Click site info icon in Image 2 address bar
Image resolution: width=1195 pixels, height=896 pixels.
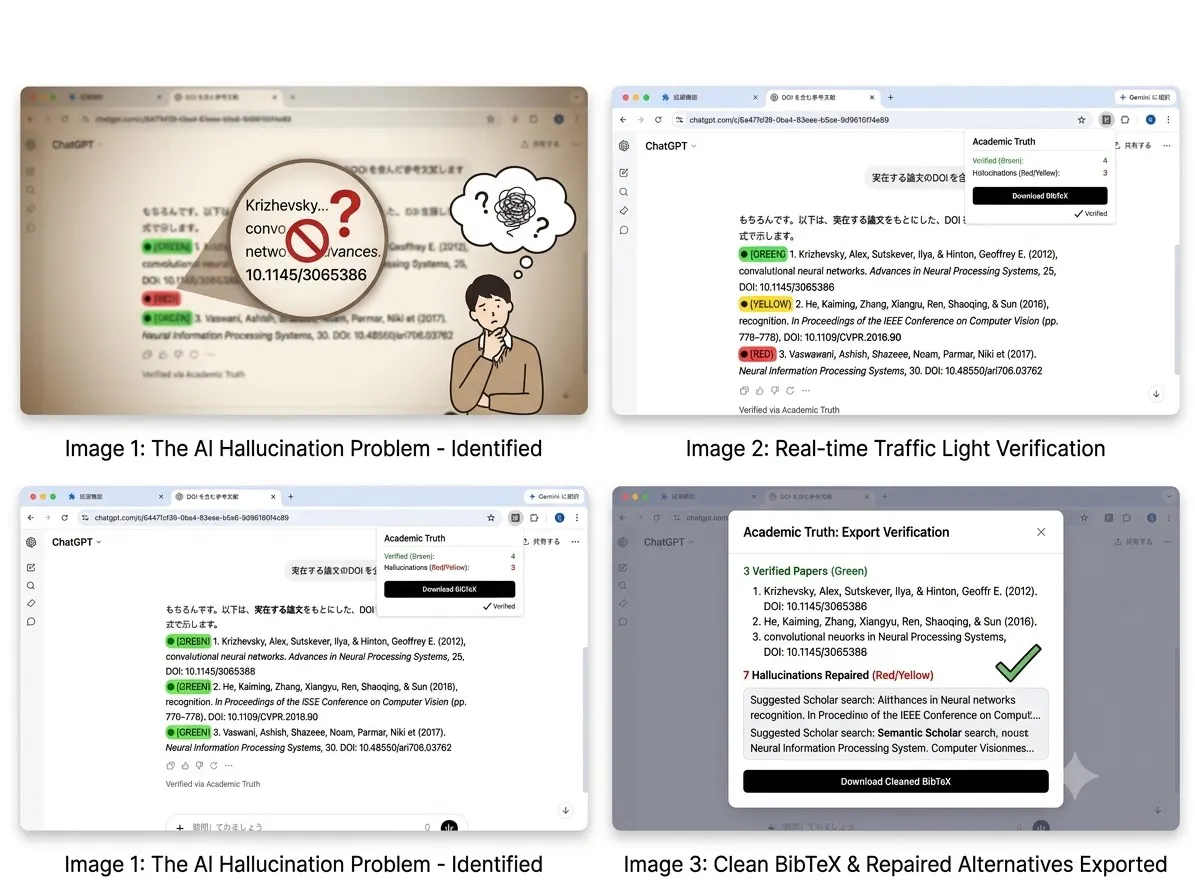(679, 120)
